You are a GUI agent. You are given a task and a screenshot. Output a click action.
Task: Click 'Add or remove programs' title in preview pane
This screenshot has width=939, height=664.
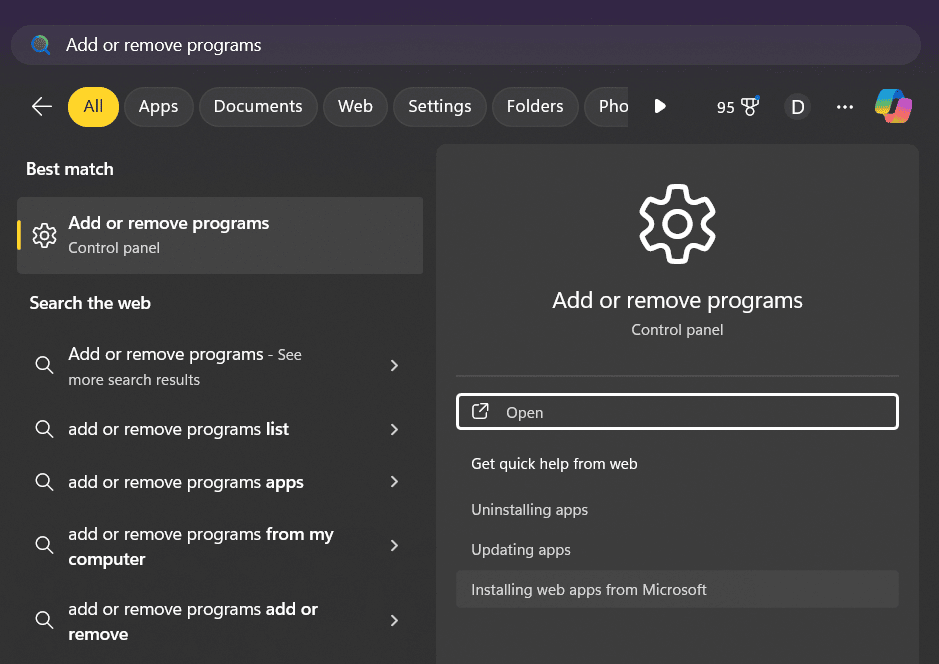click(x=677, y=301)
